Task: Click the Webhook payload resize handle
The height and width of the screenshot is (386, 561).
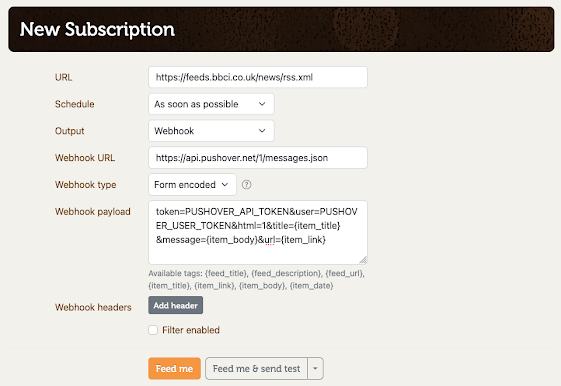Action: pos(364,260)
